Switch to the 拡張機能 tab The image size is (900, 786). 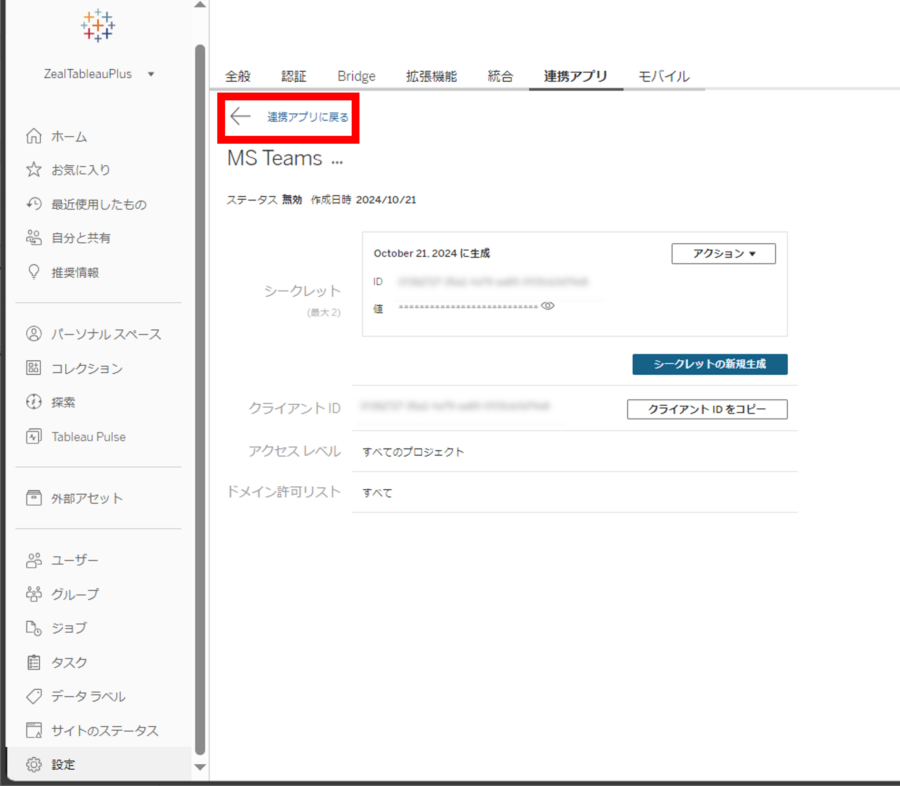point(431,76)
